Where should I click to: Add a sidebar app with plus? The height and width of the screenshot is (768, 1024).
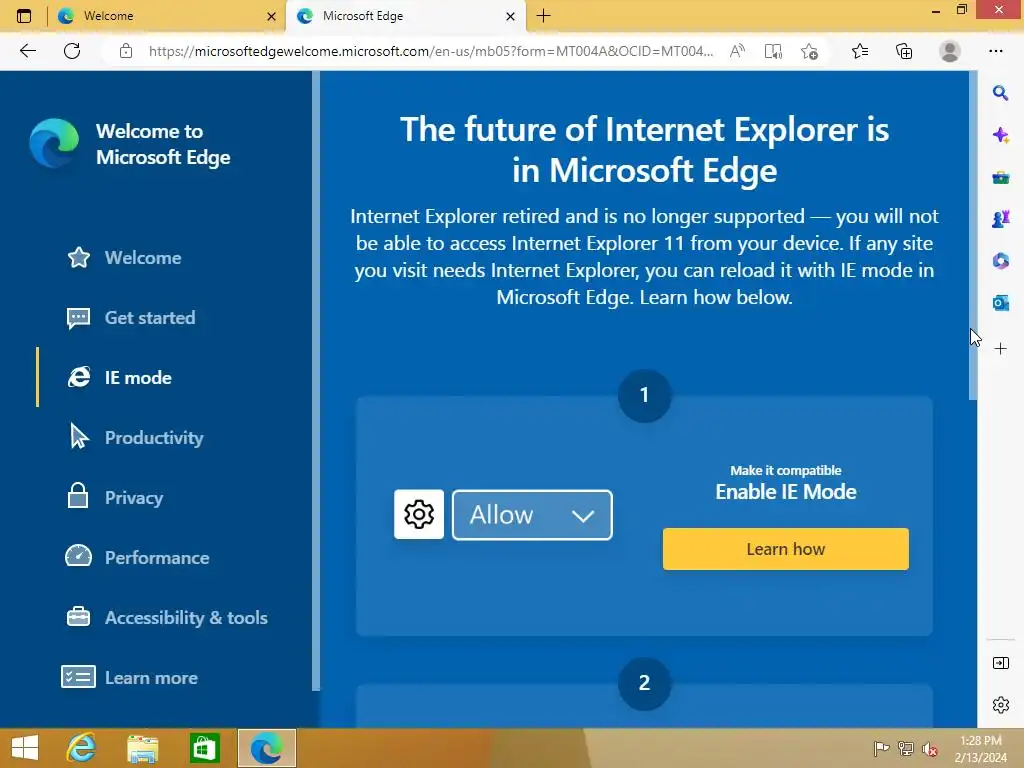1000,349
